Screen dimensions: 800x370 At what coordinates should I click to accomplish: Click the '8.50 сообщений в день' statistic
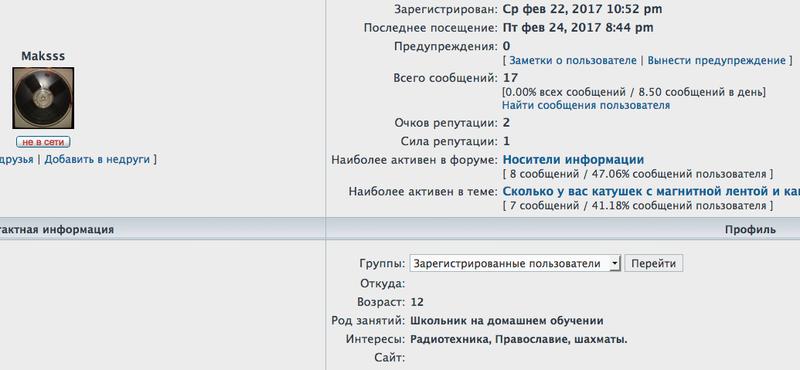coord(701,92)
